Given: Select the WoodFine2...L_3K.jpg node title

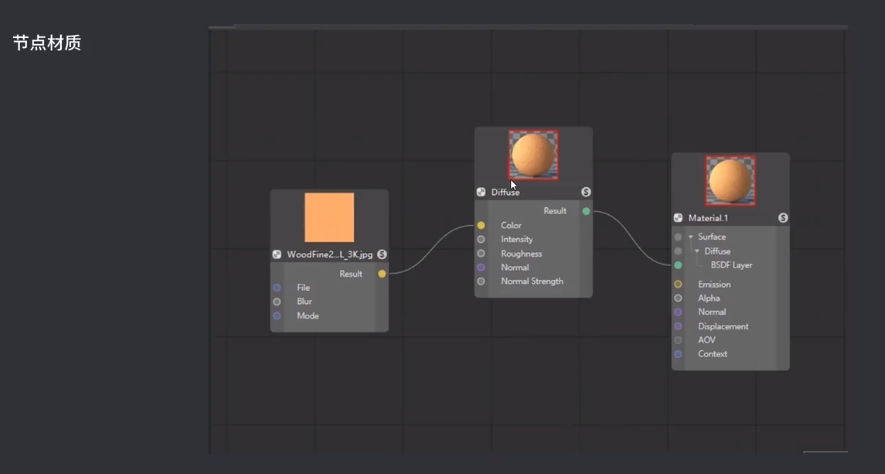Looking at the screenshot, I should 330,254.
